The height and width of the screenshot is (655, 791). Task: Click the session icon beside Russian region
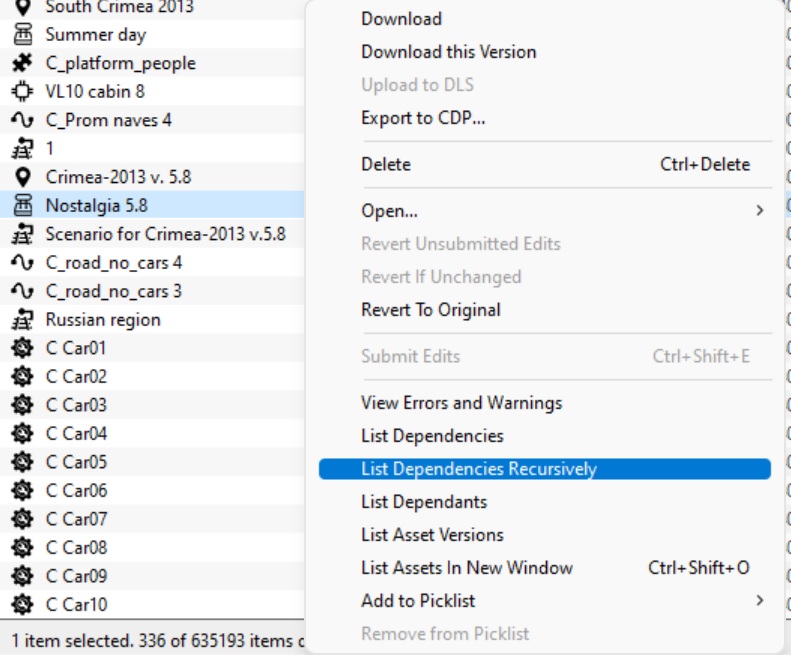pyautogui.click(x=22, y=320)
